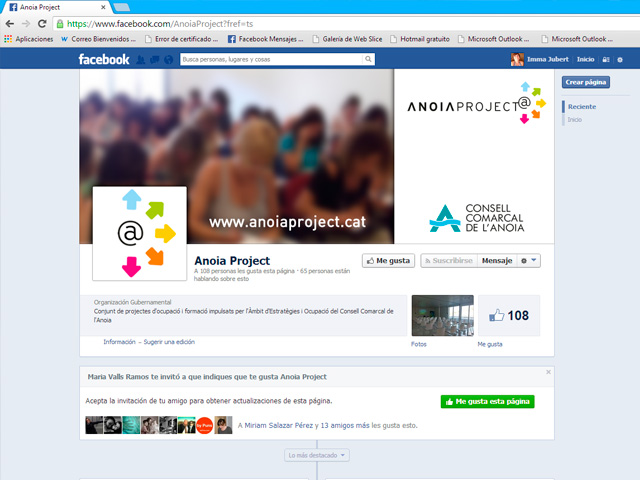Click Sugerir una edición link

coord(169,342)
